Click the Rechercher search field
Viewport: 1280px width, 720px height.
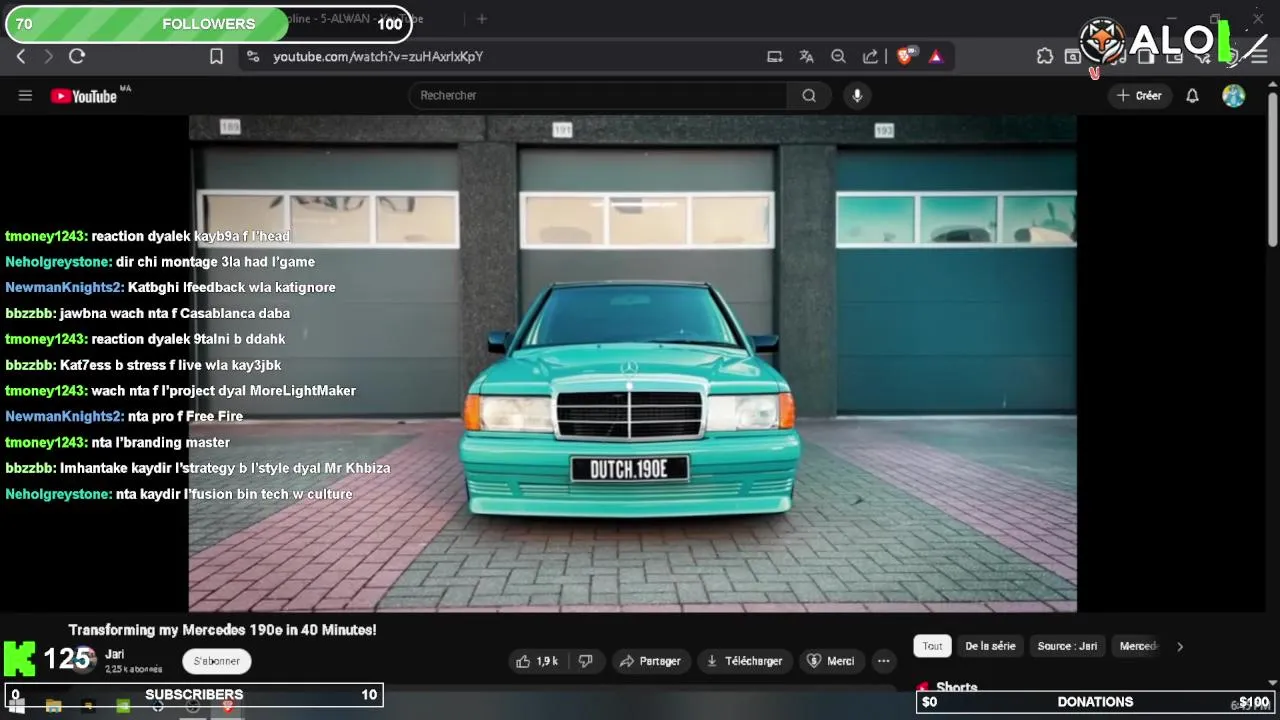598,96
